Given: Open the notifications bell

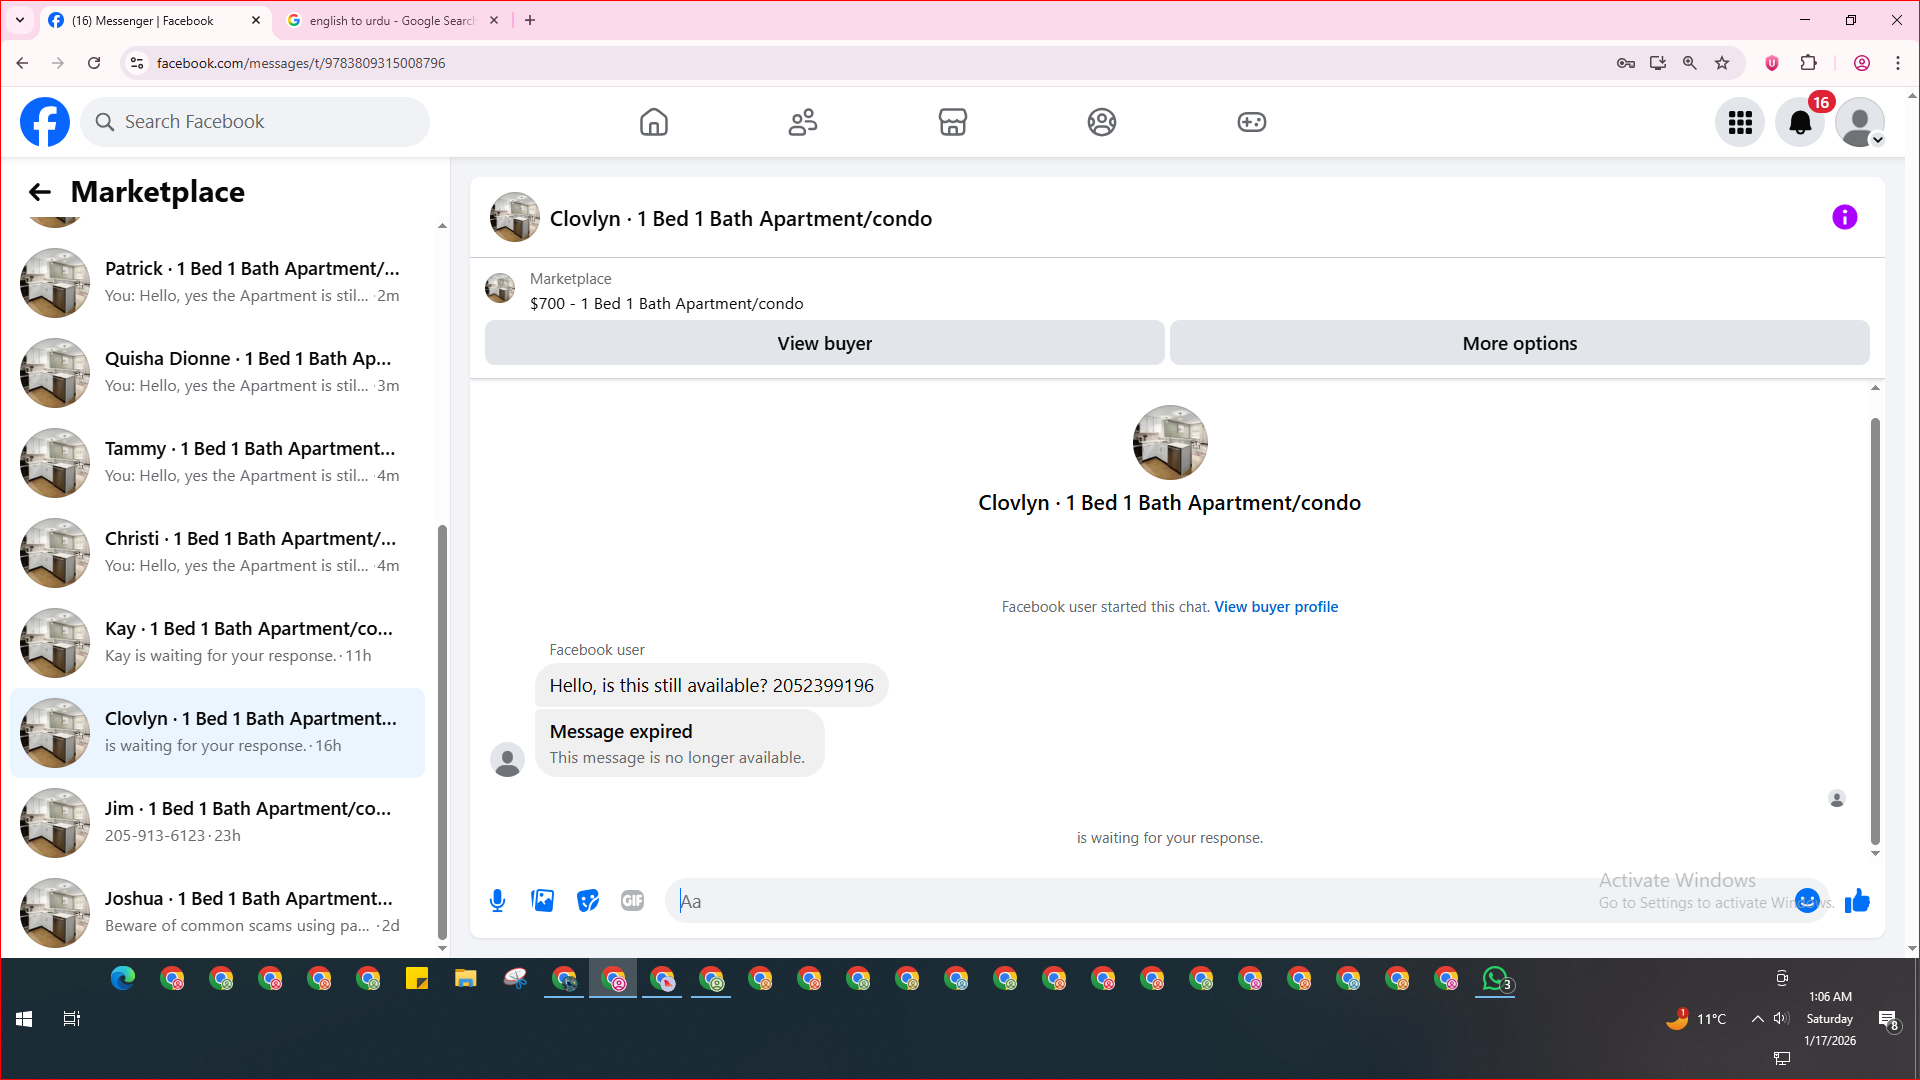Looking at the screenshot, I should click(1799, 122).
